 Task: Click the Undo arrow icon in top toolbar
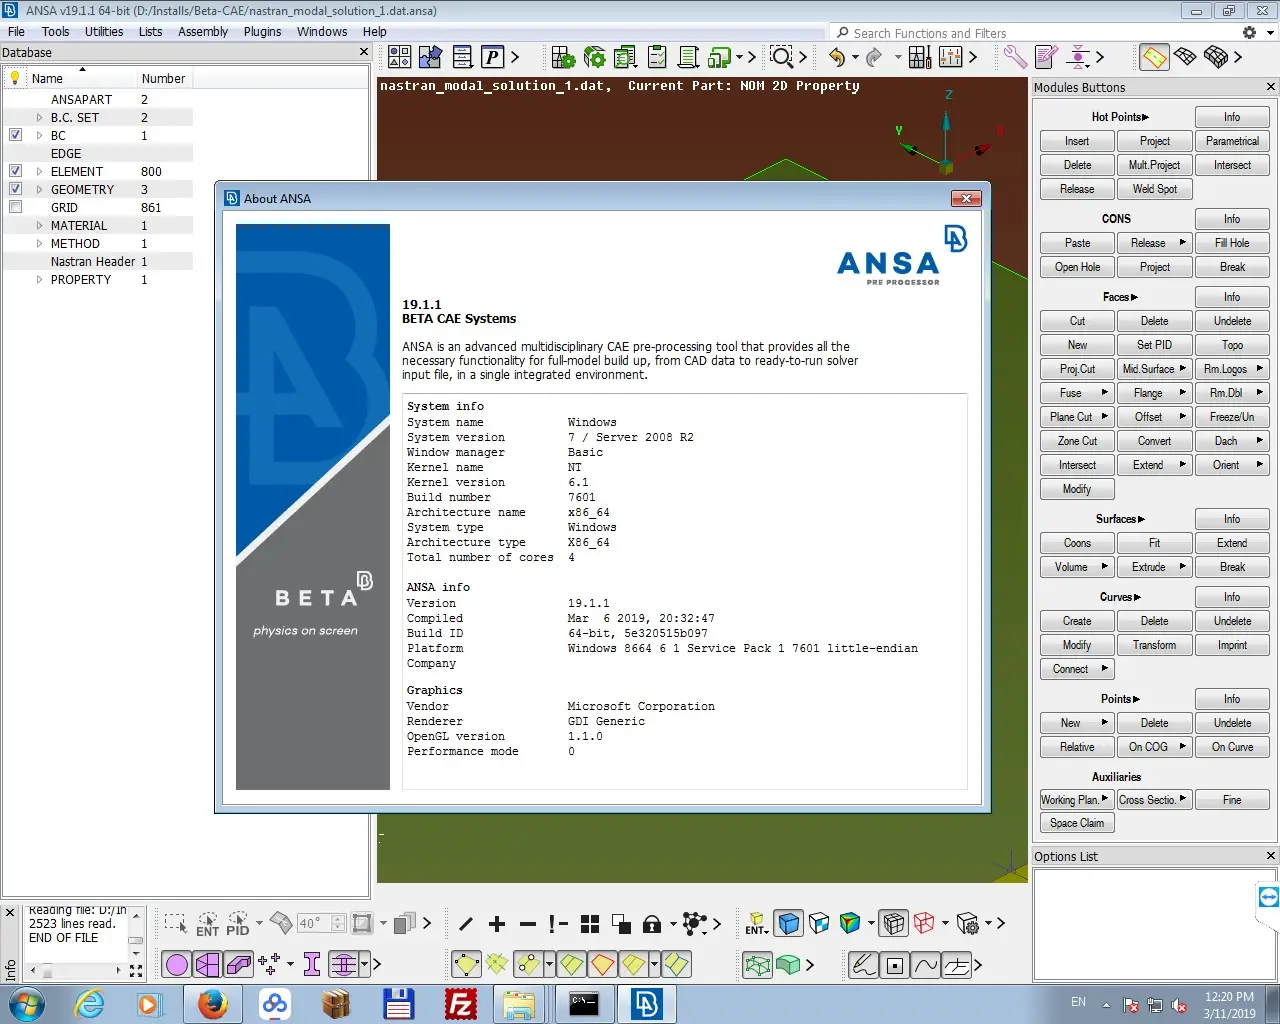click(x=837, y=58)
